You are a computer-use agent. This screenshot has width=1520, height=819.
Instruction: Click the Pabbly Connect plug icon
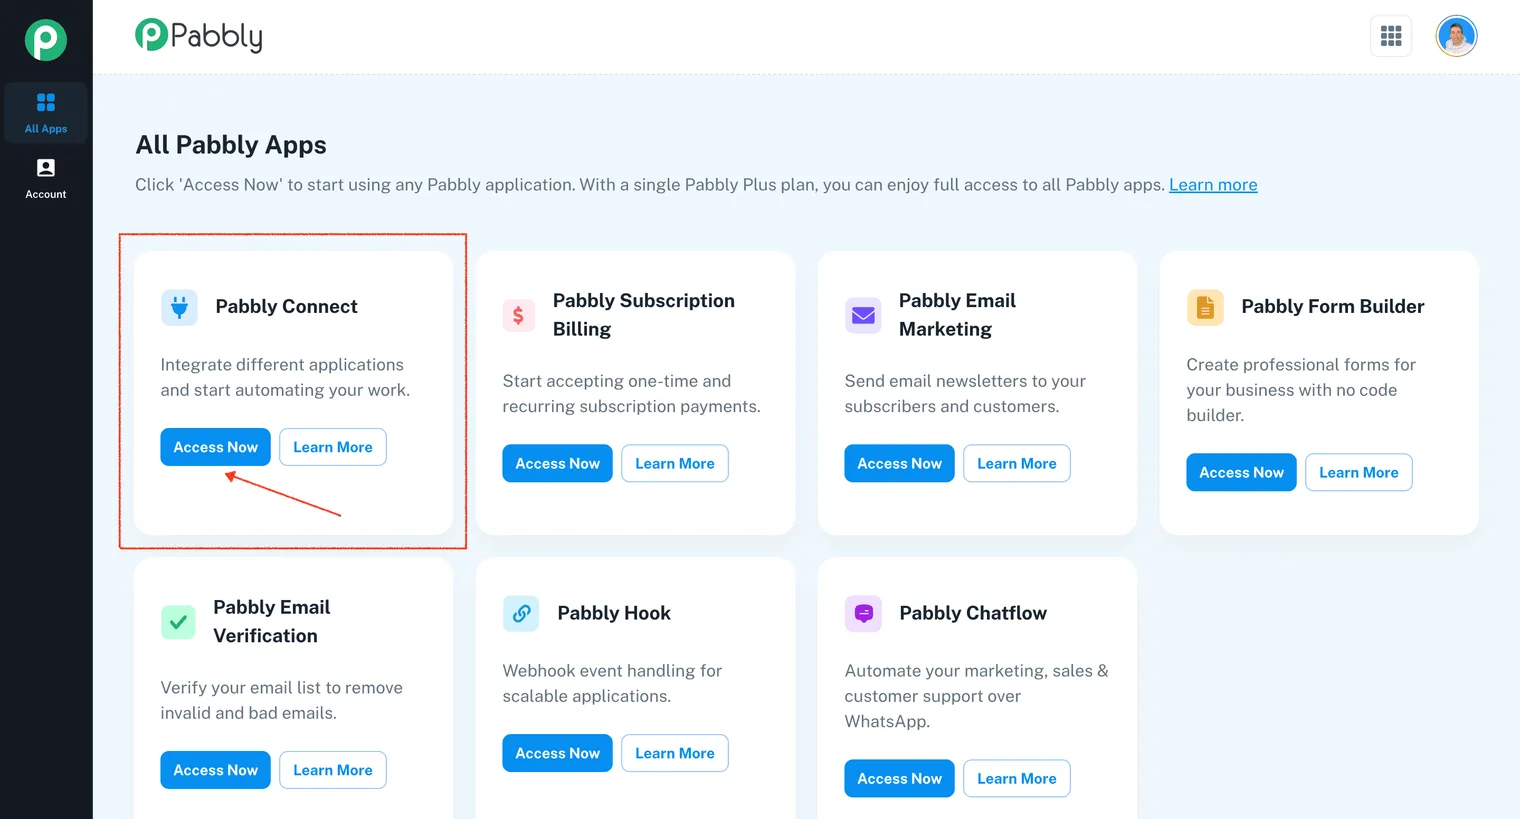pyautogui.click(x=179, y=307)
